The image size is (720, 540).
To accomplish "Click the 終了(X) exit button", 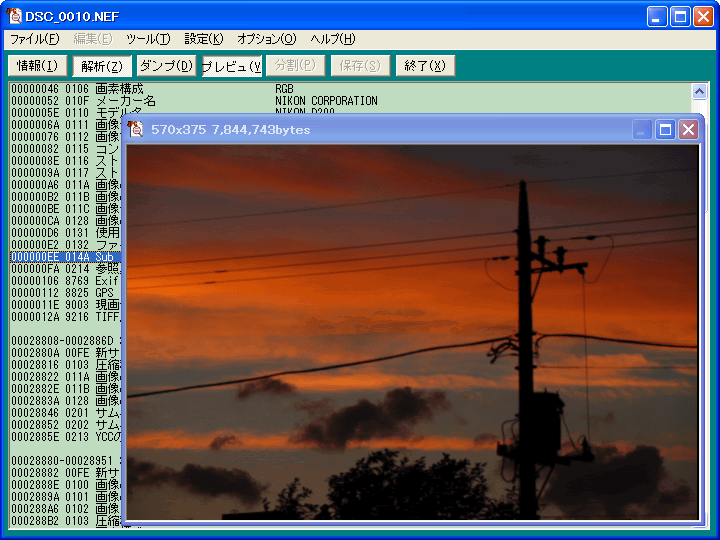I will pyautogui.click(x=426, y=66).
